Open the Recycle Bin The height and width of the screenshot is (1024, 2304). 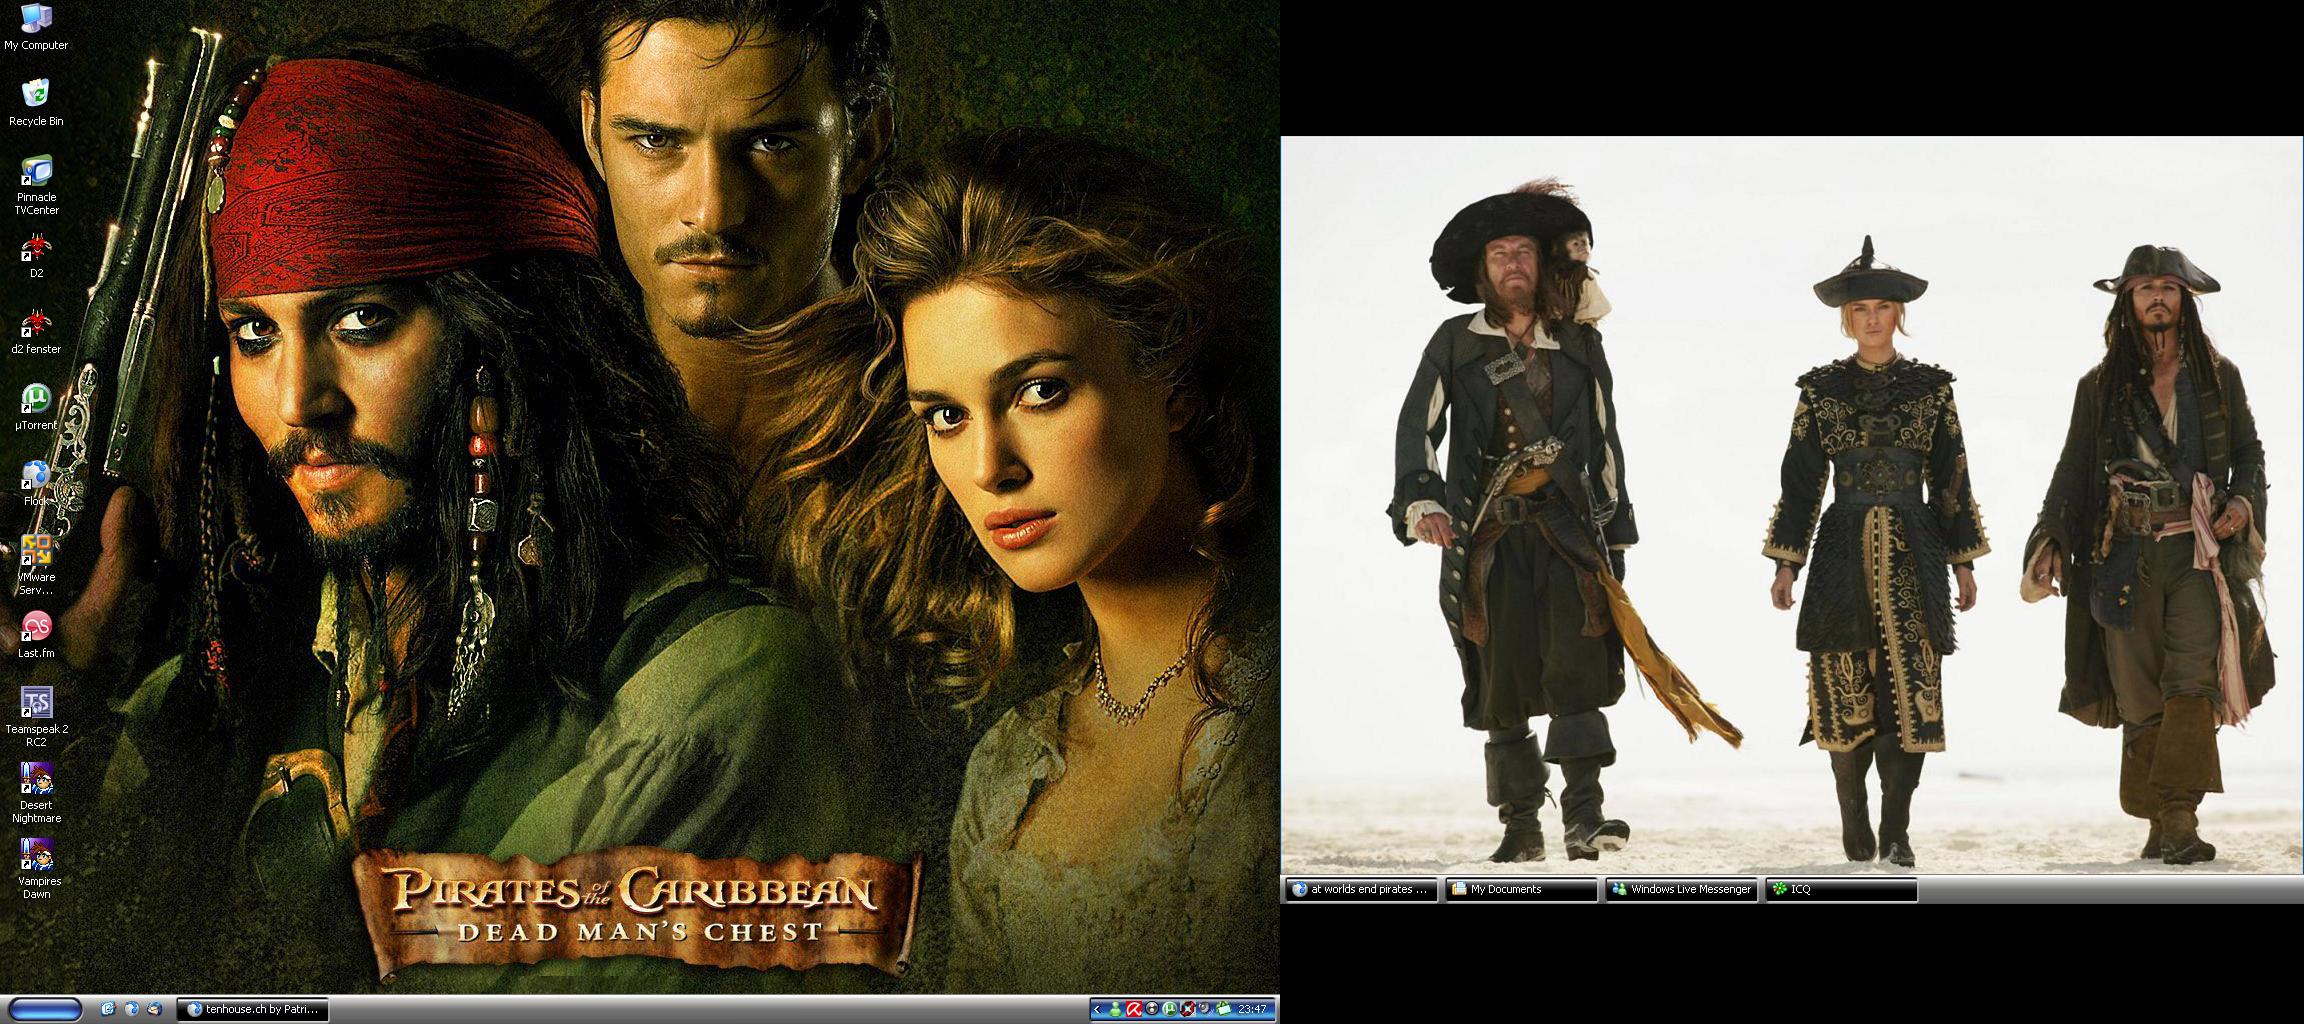pyautogui.click(x=36, y=94)
